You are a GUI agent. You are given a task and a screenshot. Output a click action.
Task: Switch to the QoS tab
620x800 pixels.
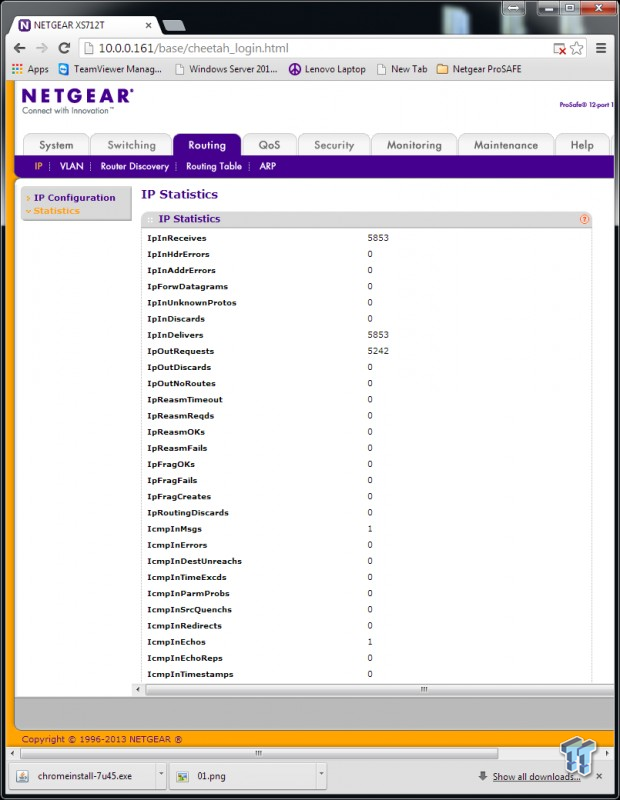269,145
